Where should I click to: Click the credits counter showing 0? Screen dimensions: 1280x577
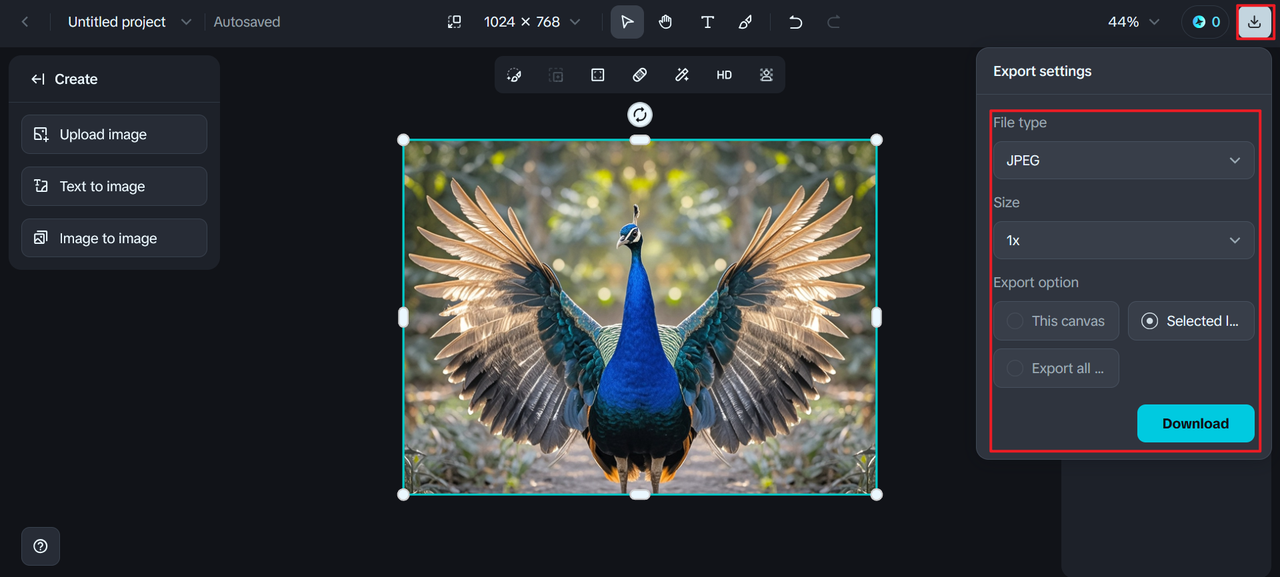tap(1205, 22)
